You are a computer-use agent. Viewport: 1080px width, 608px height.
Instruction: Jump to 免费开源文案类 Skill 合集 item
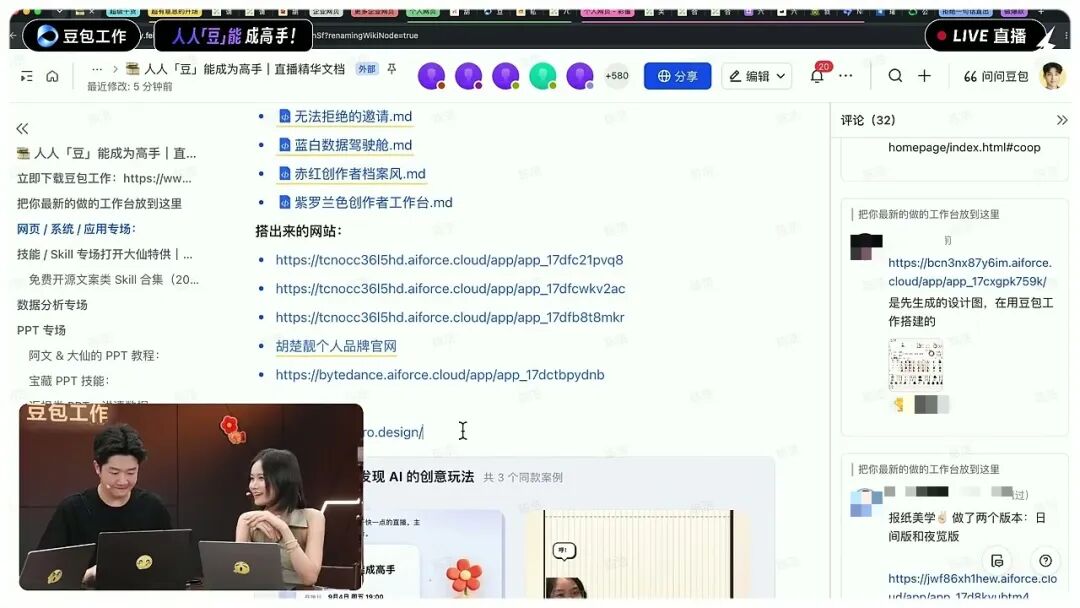coord(114,280)
